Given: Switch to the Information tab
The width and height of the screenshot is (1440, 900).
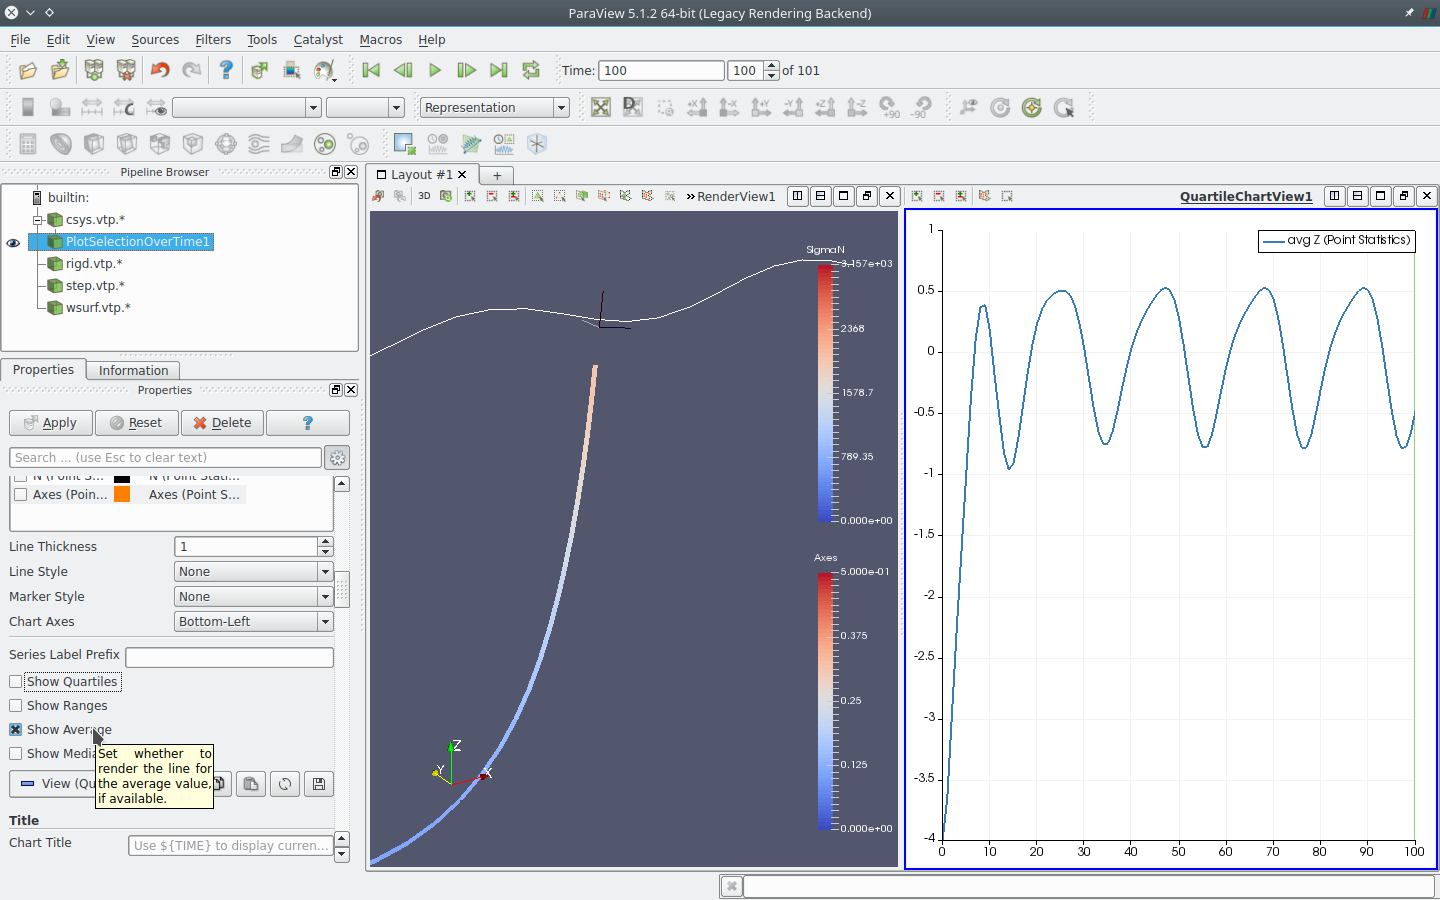Looking at the screenshot, I should coord(133,371).
